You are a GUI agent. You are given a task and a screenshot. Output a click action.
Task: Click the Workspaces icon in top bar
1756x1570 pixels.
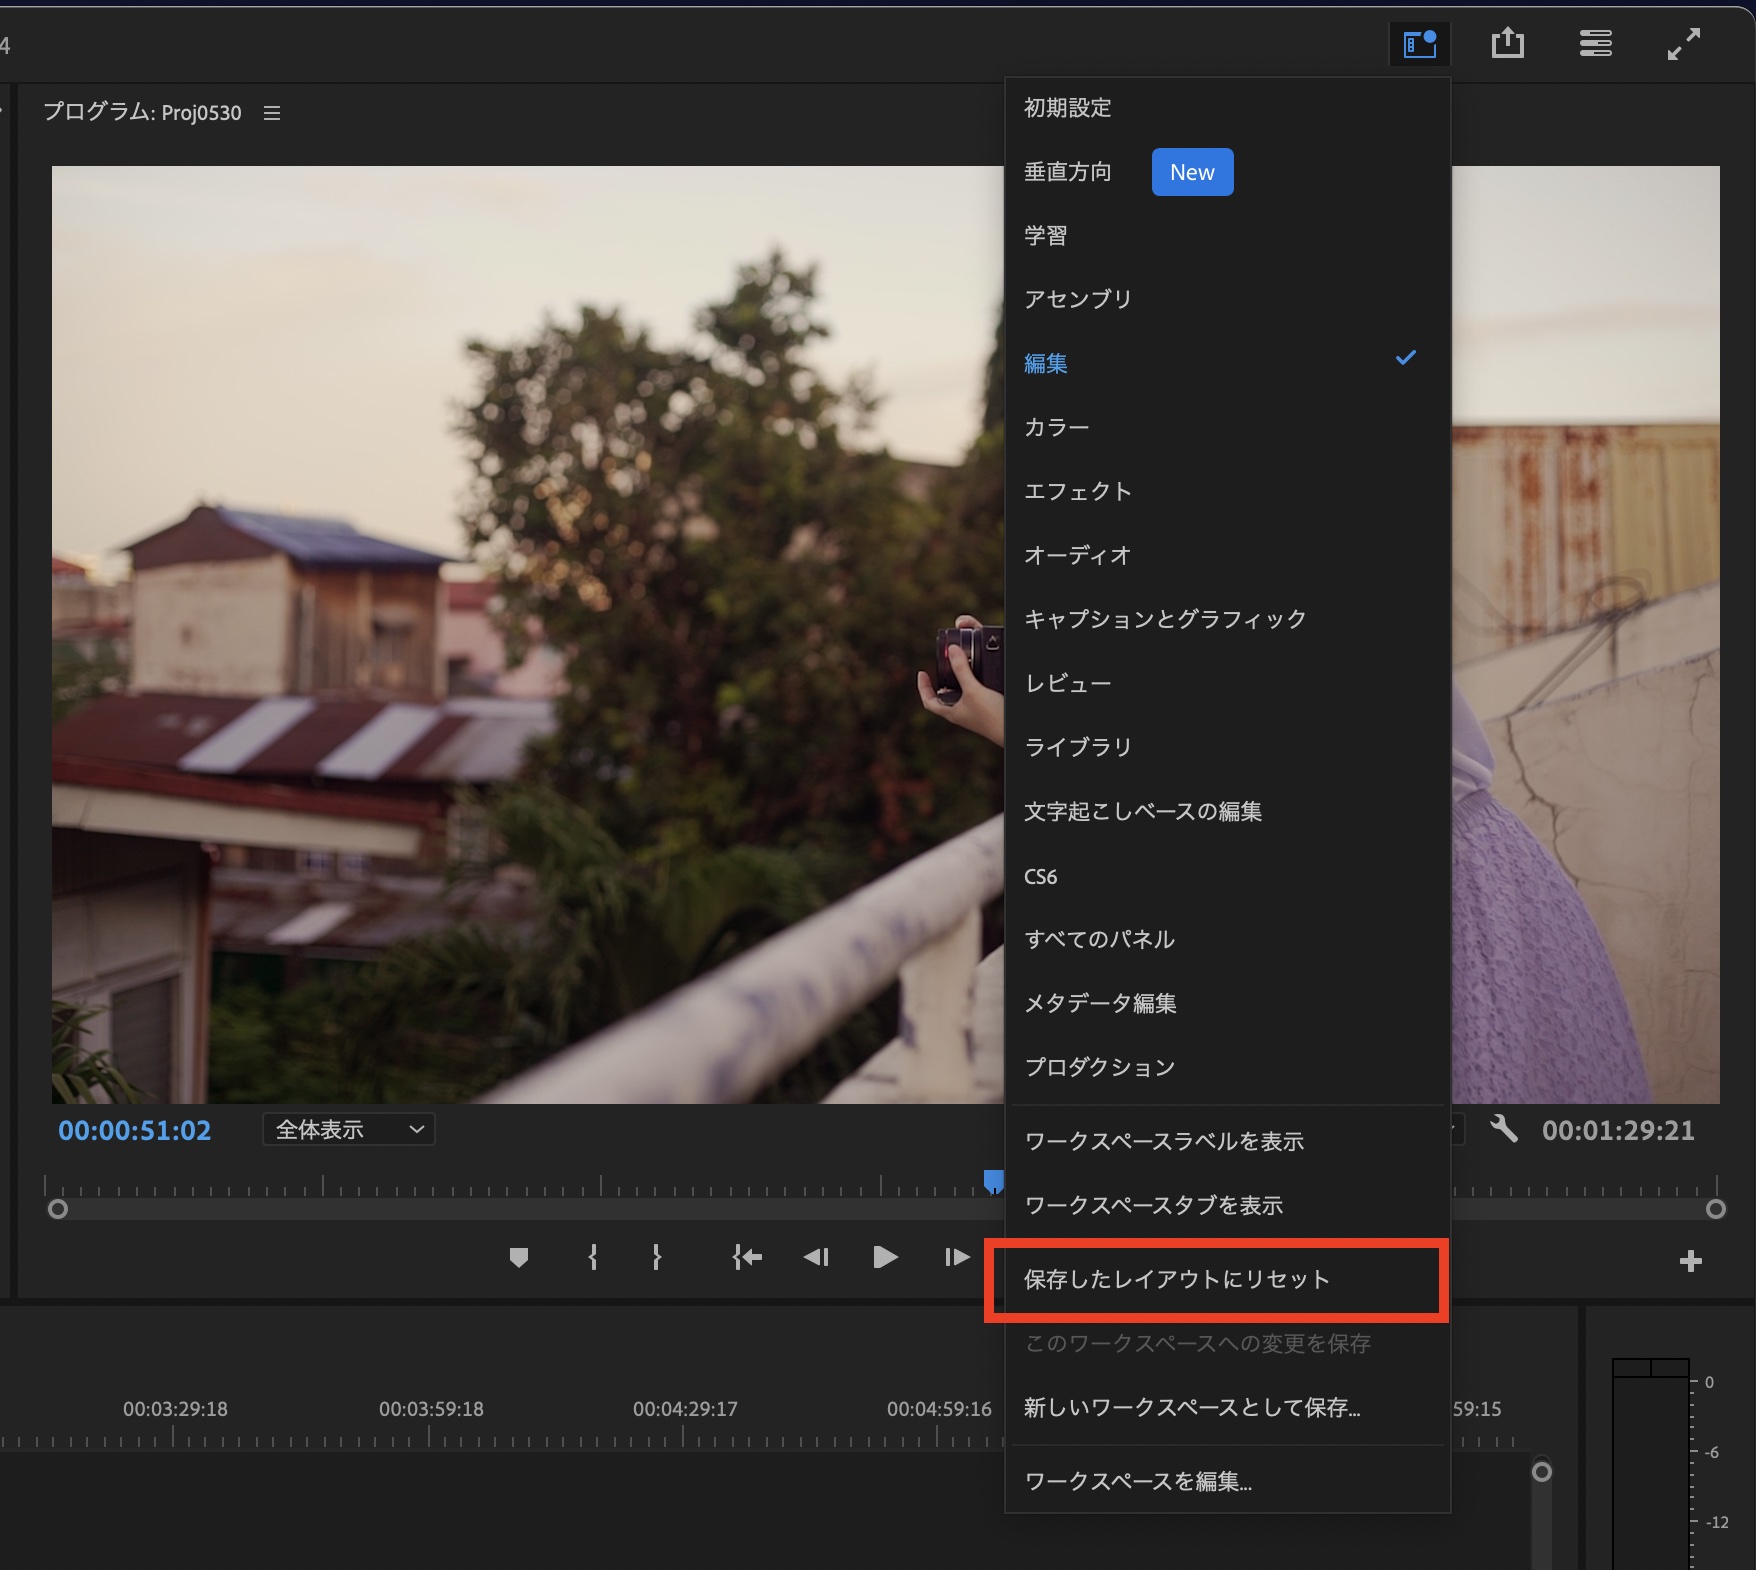[x=1419, y=44]
